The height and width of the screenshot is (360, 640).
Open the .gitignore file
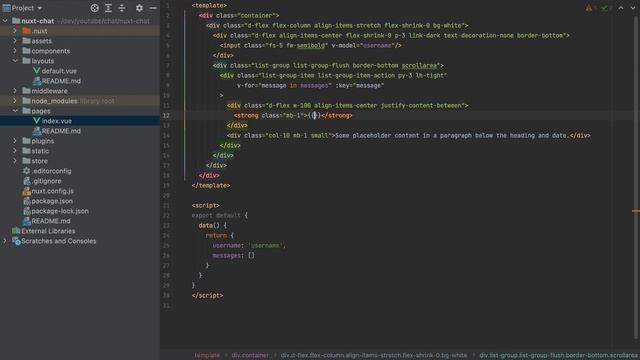coord(46,181)
